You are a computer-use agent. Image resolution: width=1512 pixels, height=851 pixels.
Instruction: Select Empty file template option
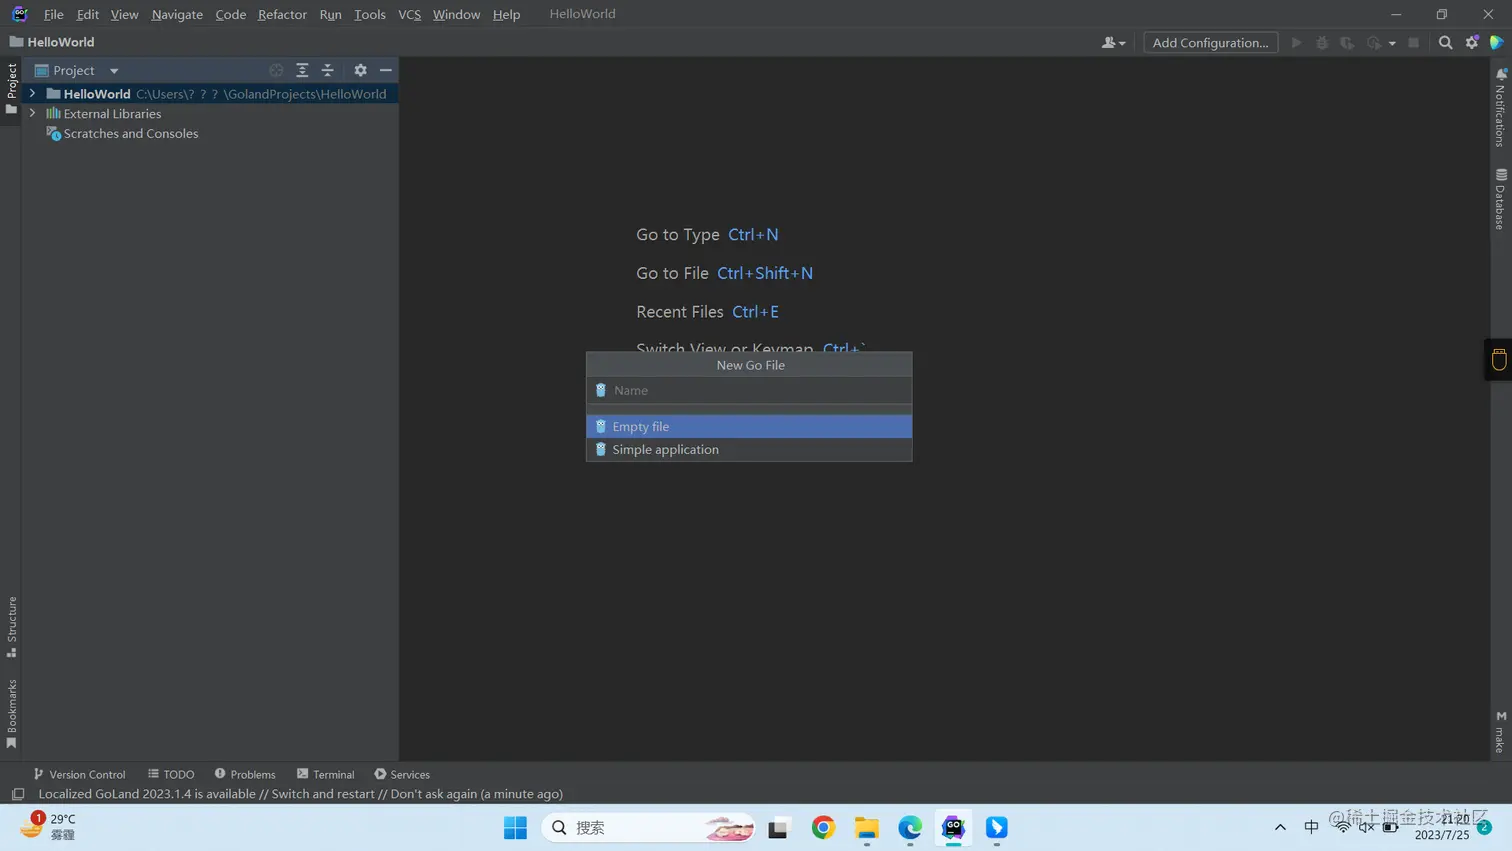(749, 426)
